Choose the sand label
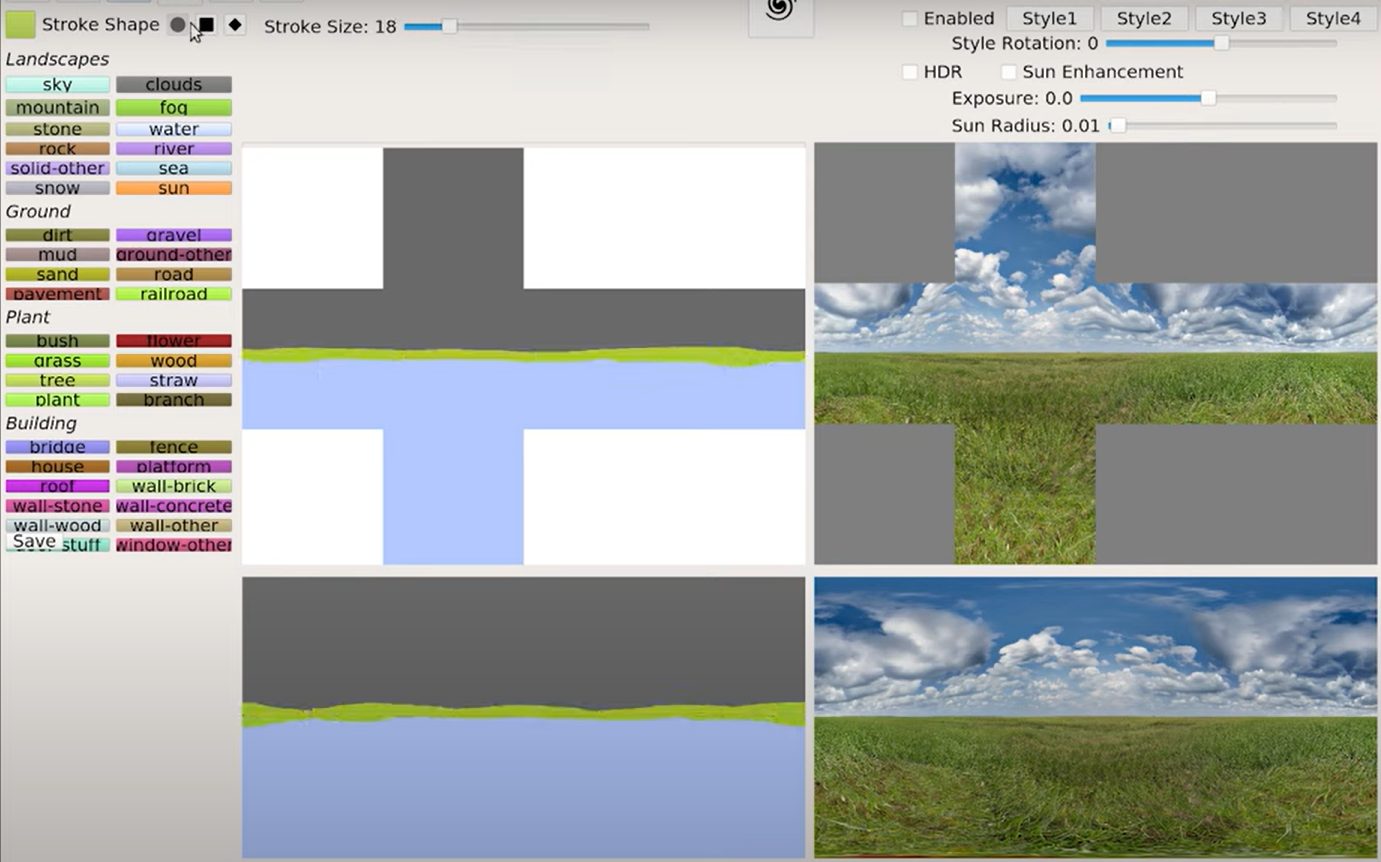This screenshot has width=1381, height=862. [x=58, y=275]
